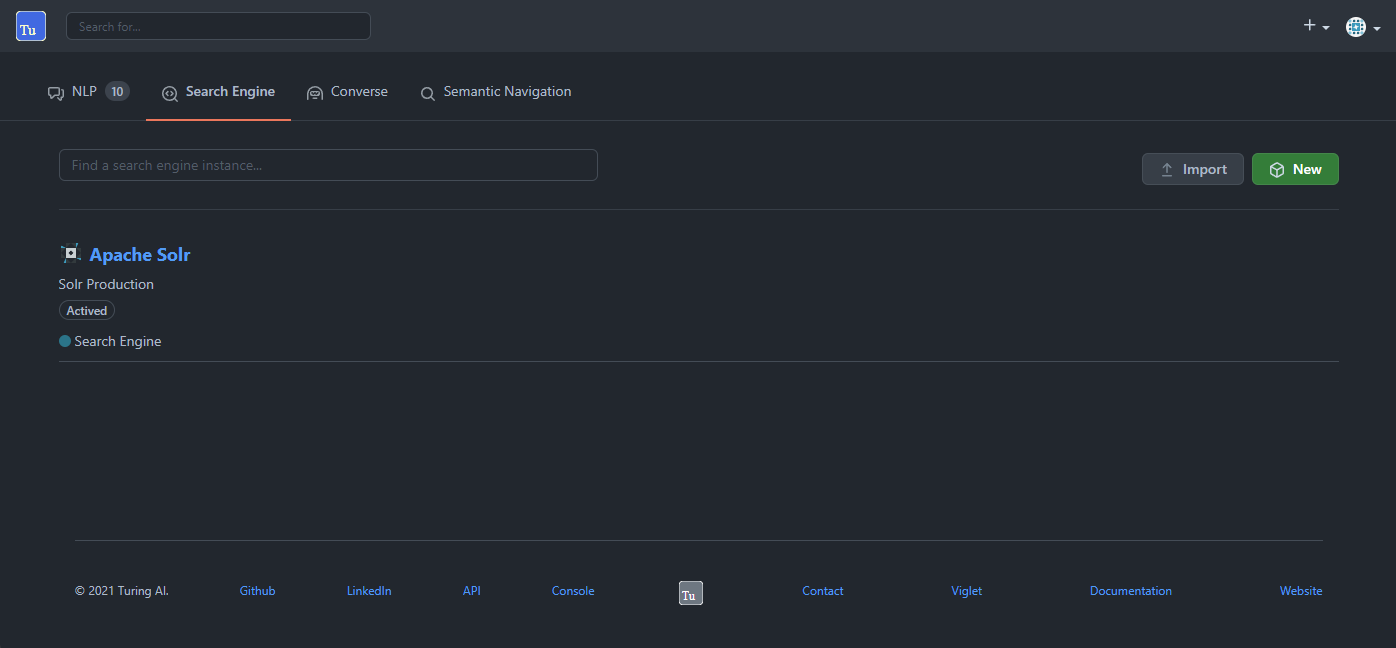Click the speech bubble icon beside NLP
1396x648 pixels.
click(x=55, y=92)
